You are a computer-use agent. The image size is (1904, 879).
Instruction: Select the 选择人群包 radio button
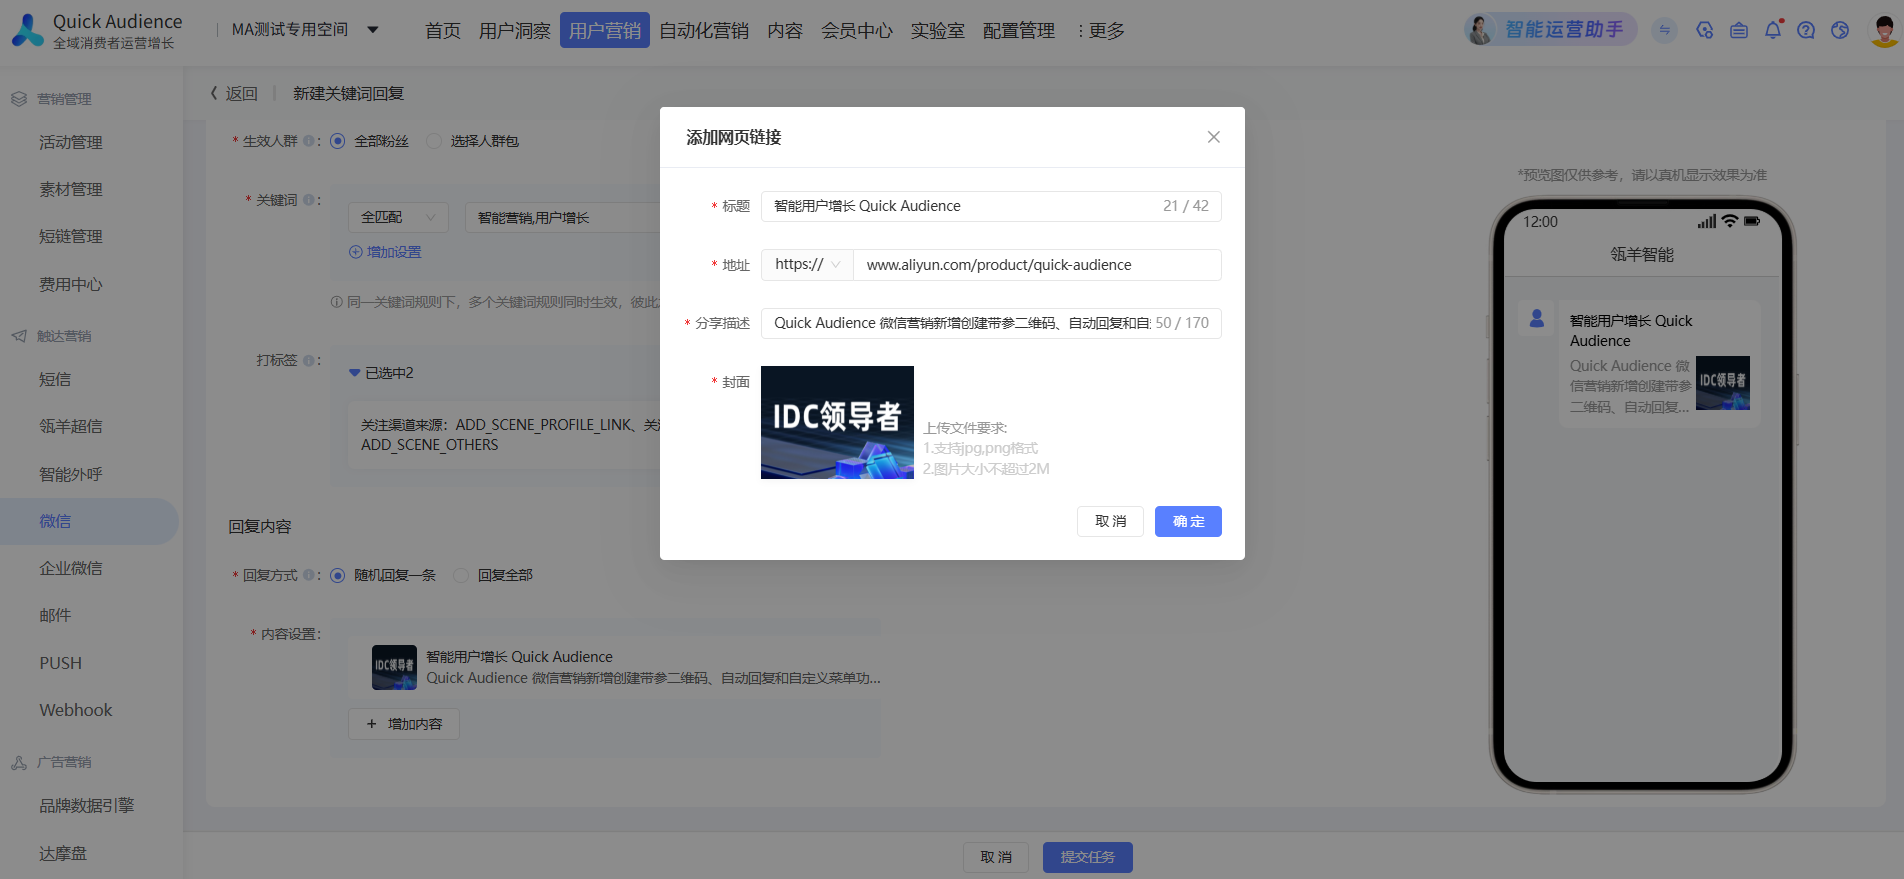(434, 141)
